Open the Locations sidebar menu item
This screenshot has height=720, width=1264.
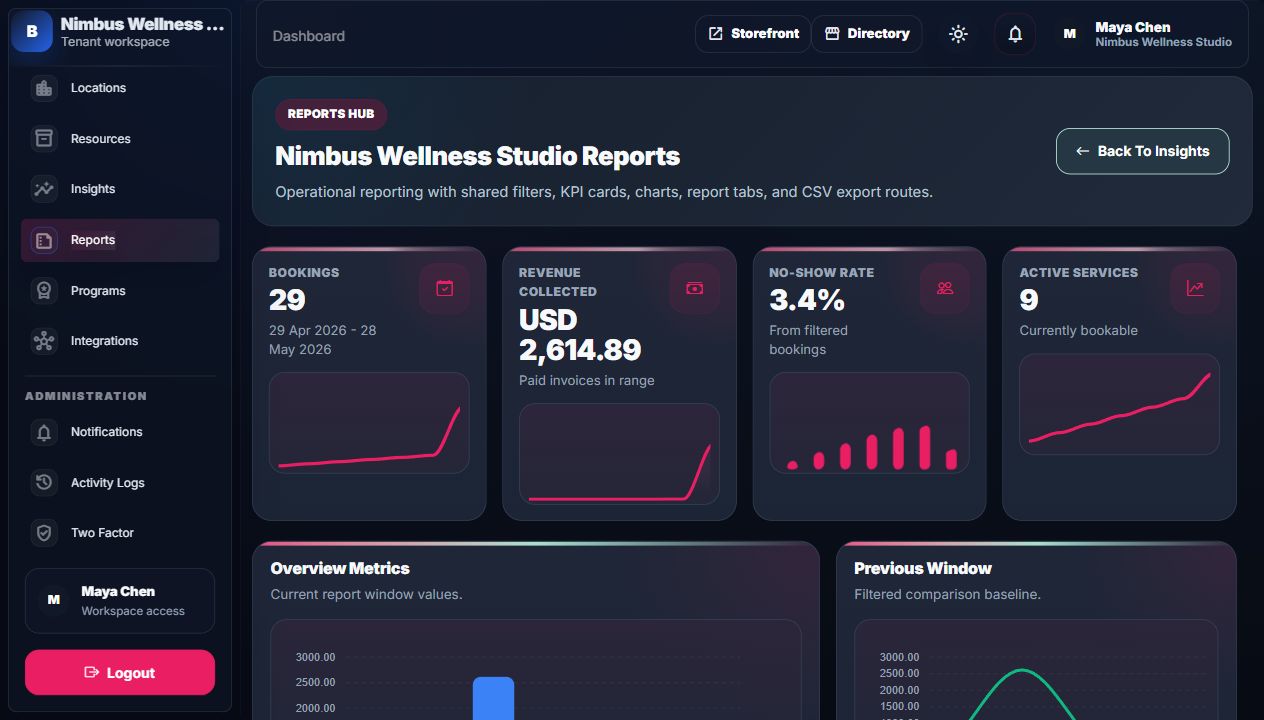pos(120,88)
